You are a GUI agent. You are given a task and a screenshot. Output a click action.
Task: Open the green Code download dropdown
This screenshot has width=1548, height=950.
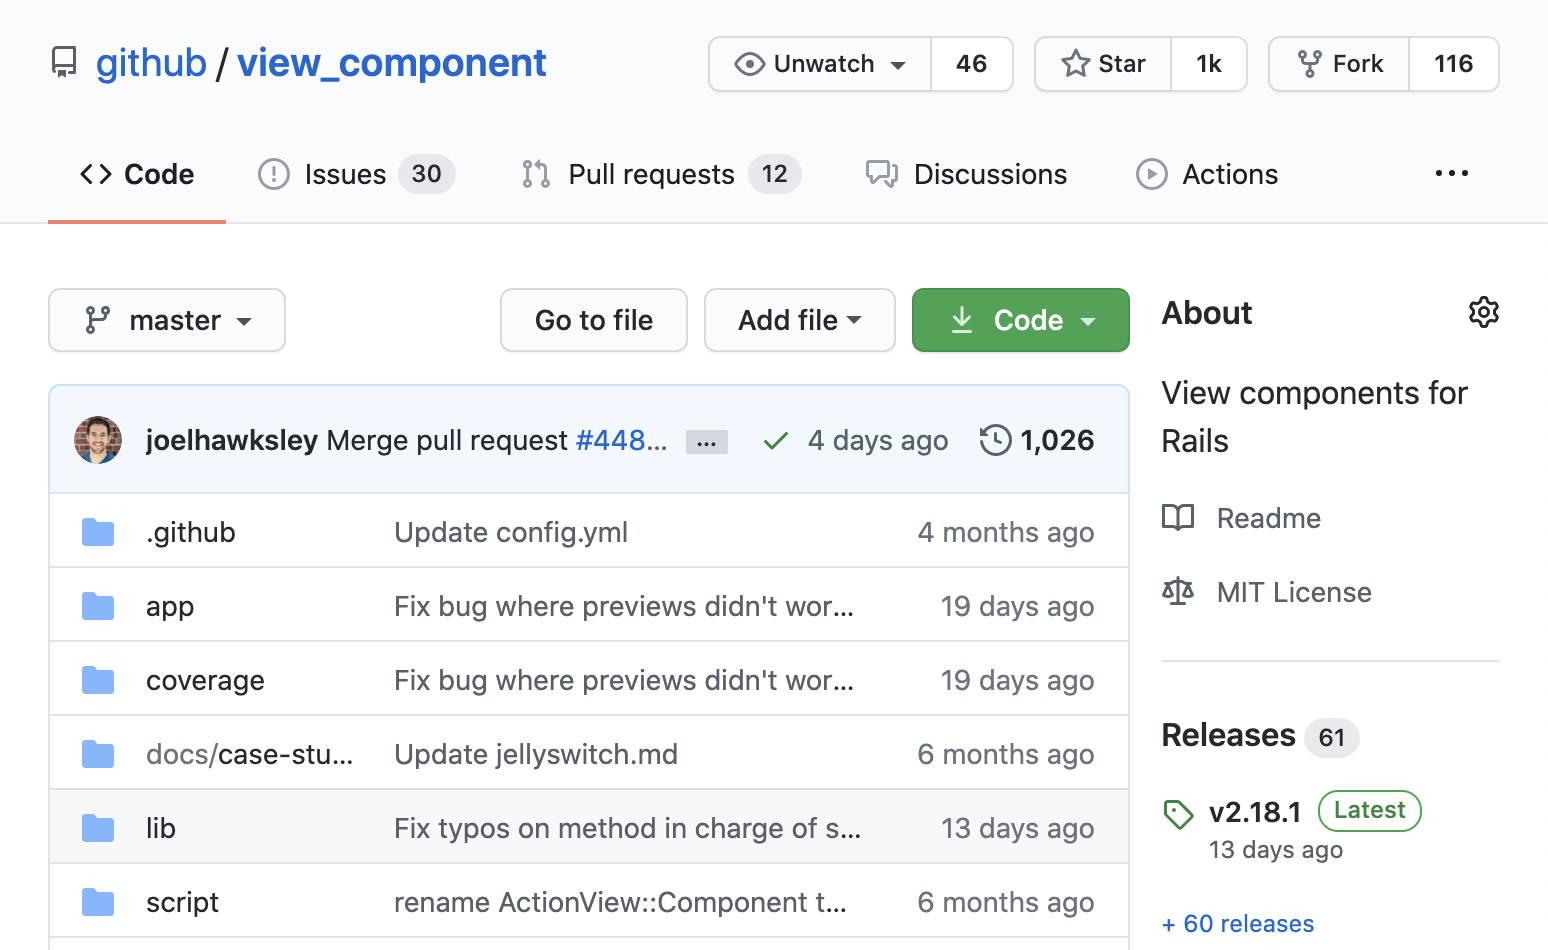click(x=1020, y=320)
